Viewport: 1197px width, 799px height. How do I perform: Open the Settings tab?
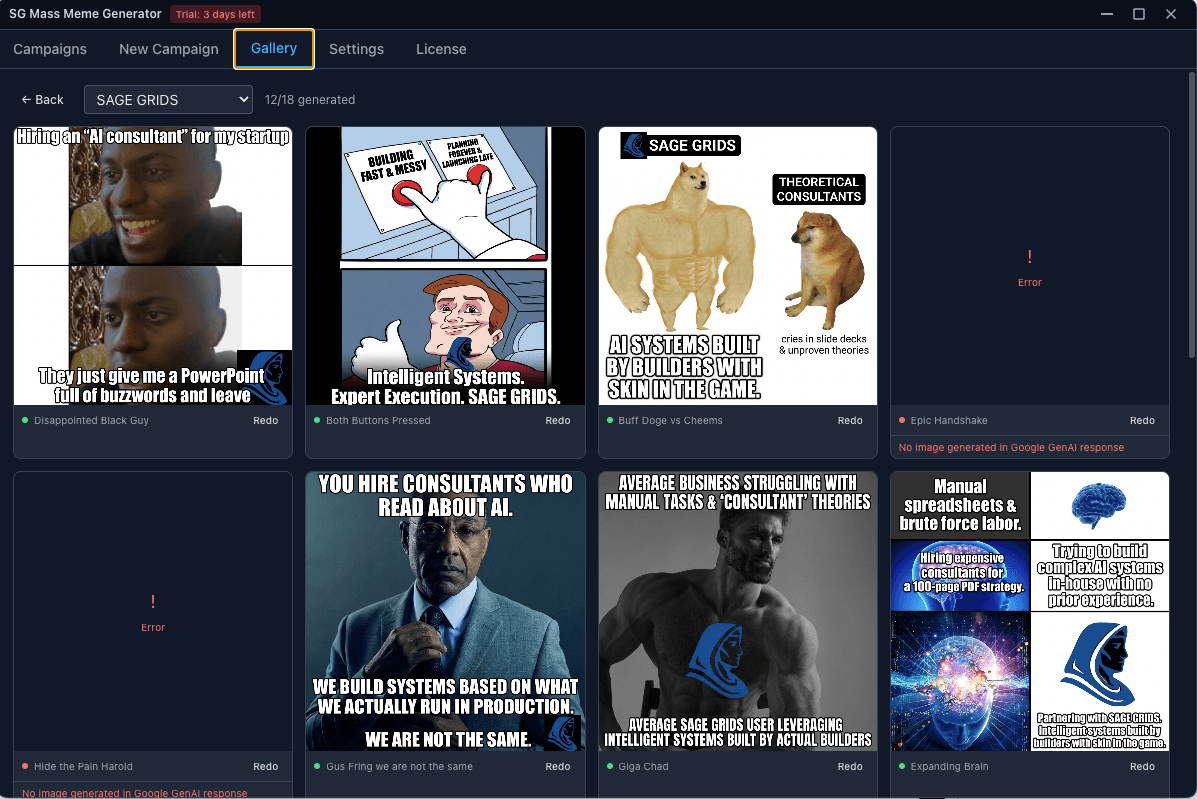[x=357, y=49]
